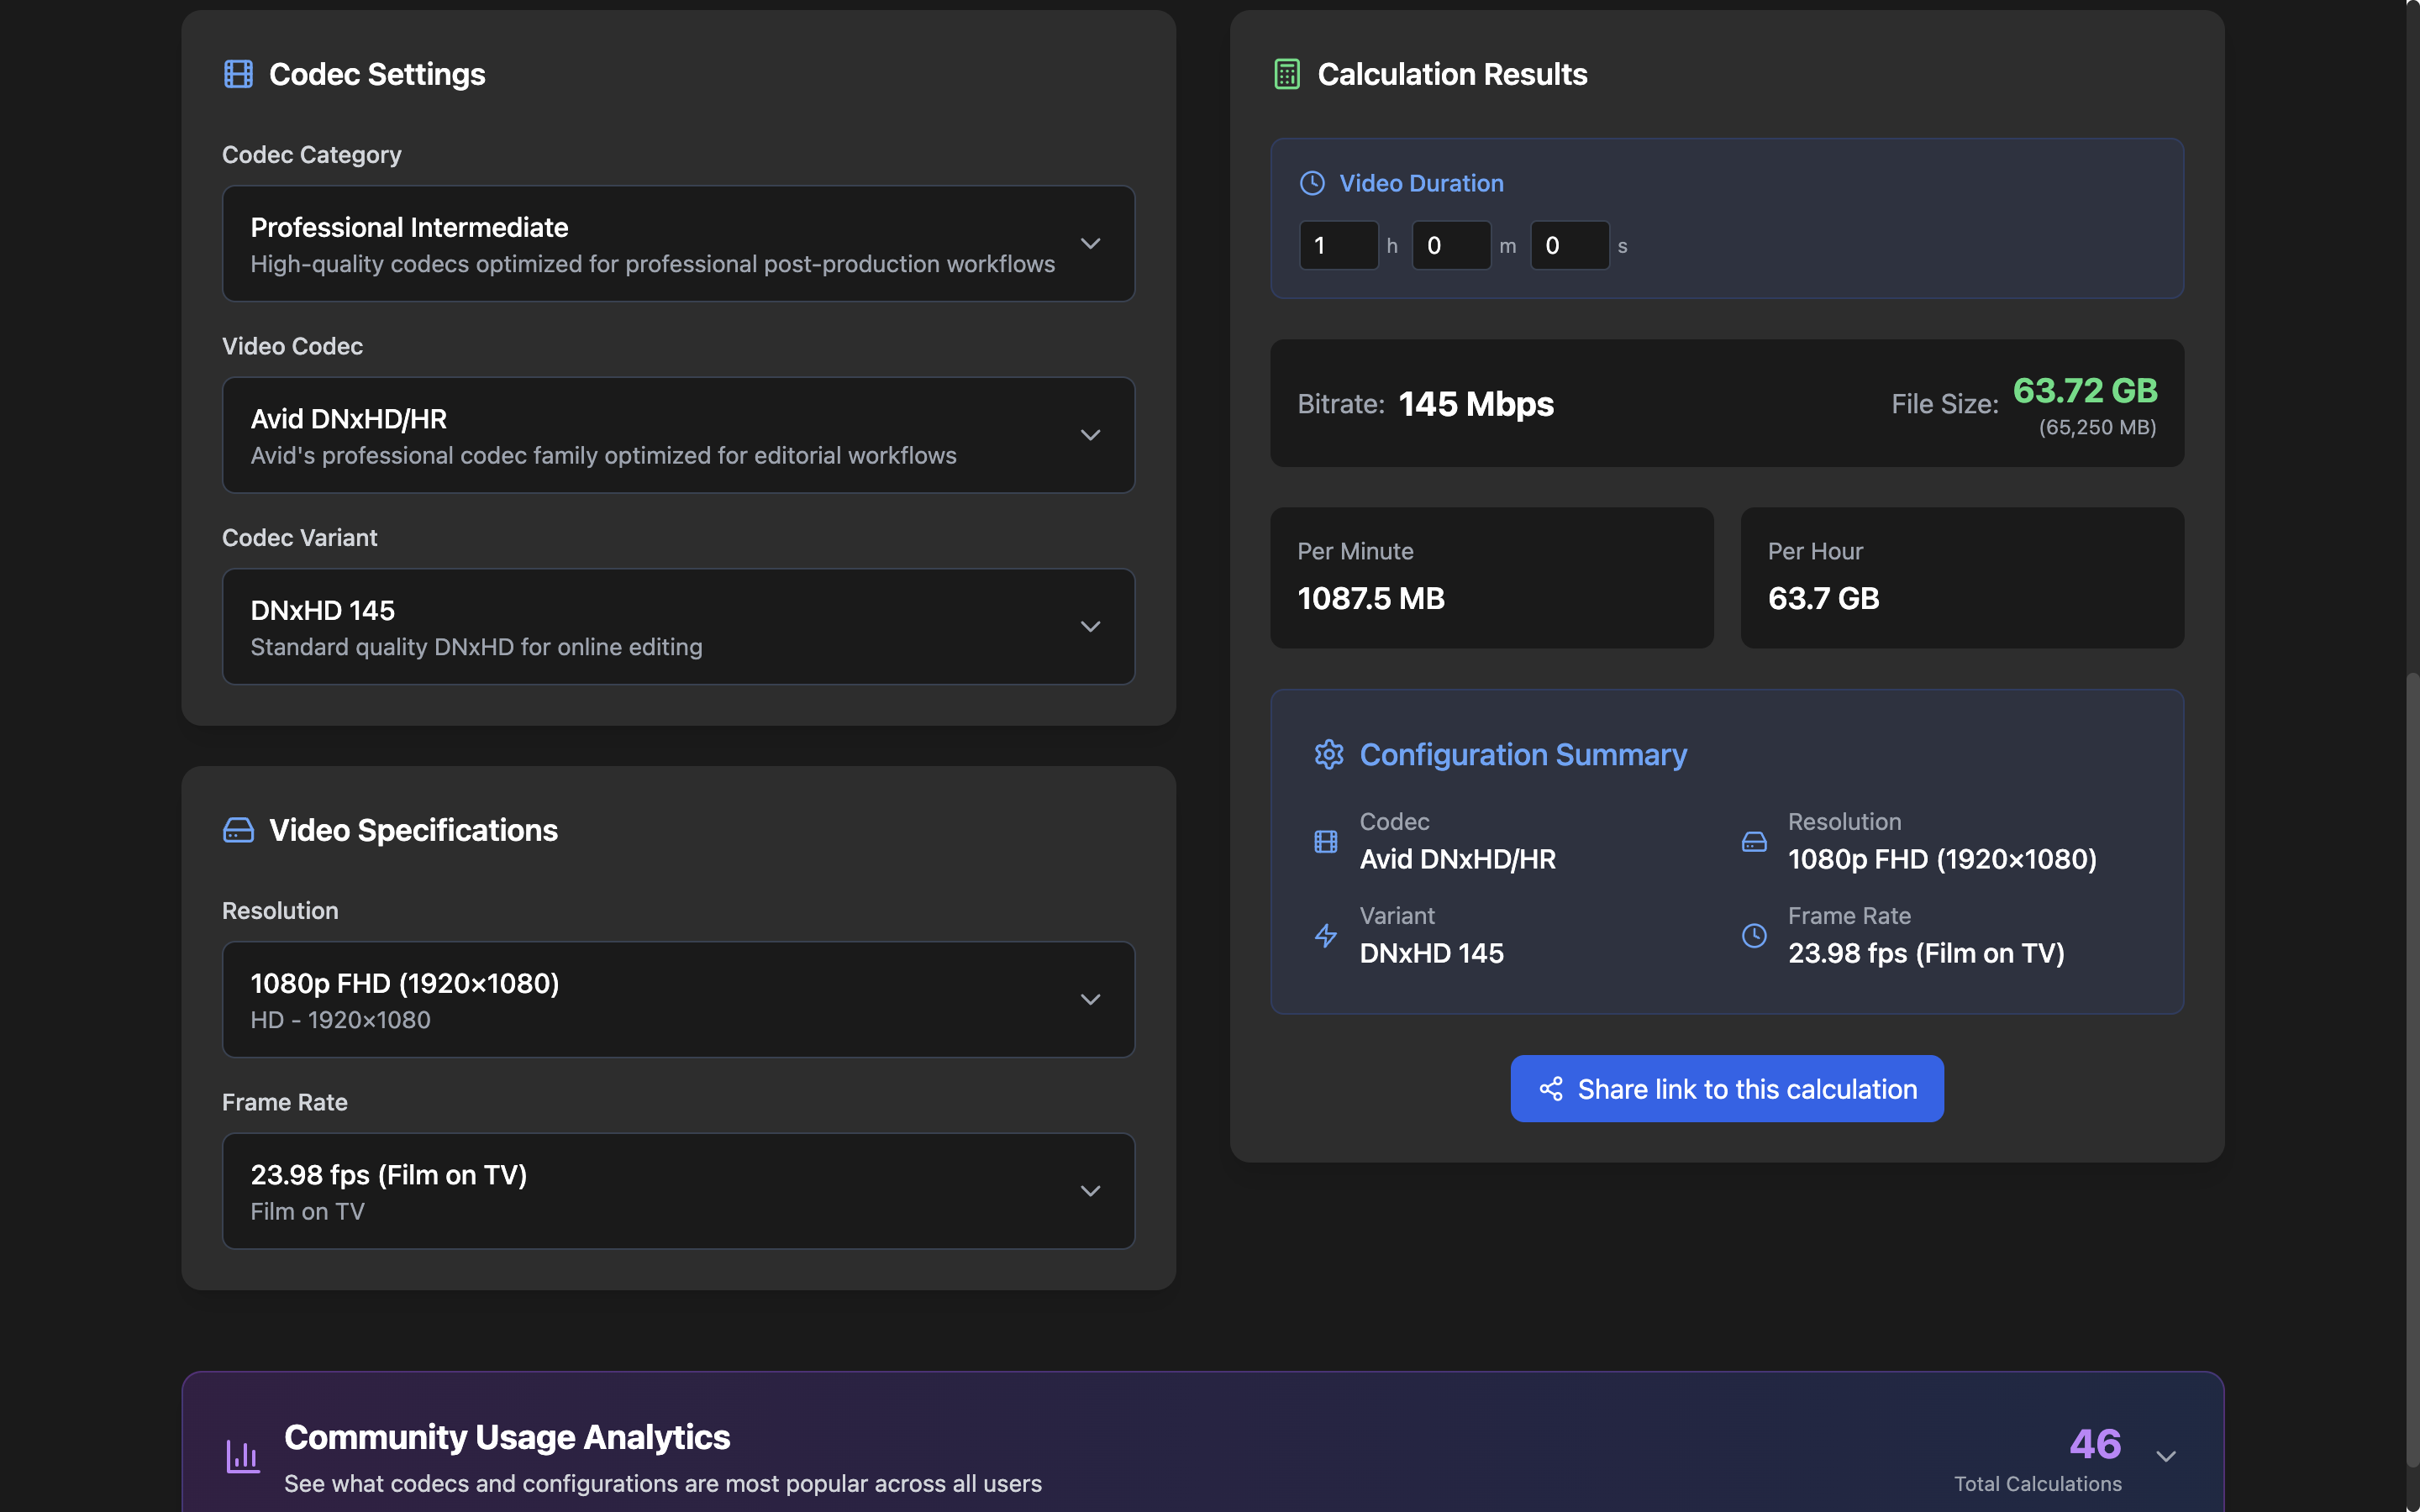This screenshot has height=1512, width=2420.
Task: Click the clock icon next to Video Duration
Action: [1311, 183]
